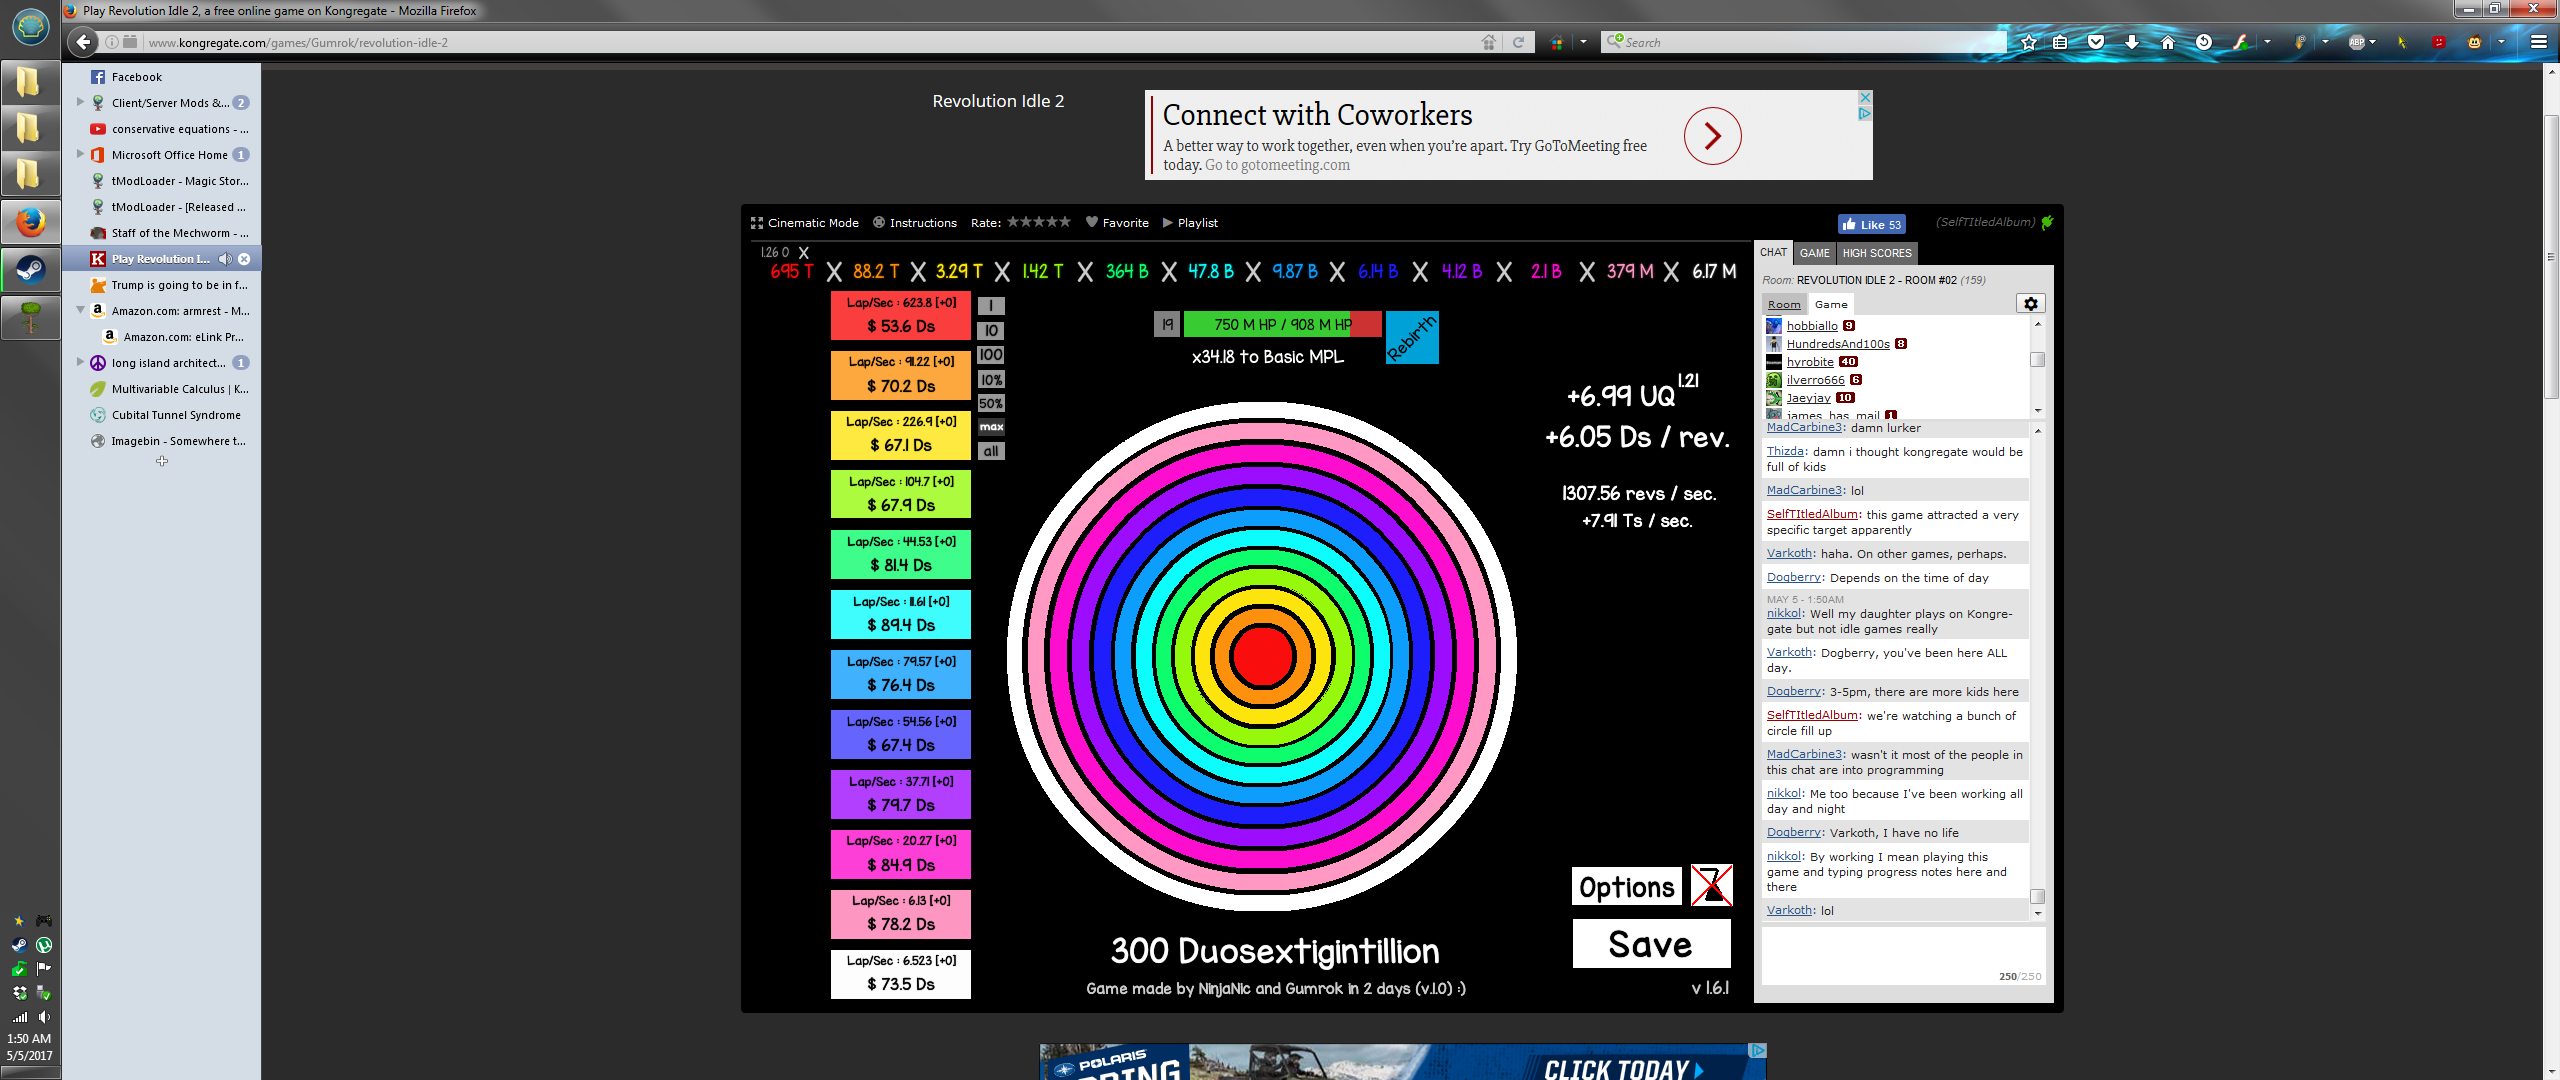The image size is (2560, 1080).
Task: Click the Facebook Like 53 button
Action: point(1871,224)
